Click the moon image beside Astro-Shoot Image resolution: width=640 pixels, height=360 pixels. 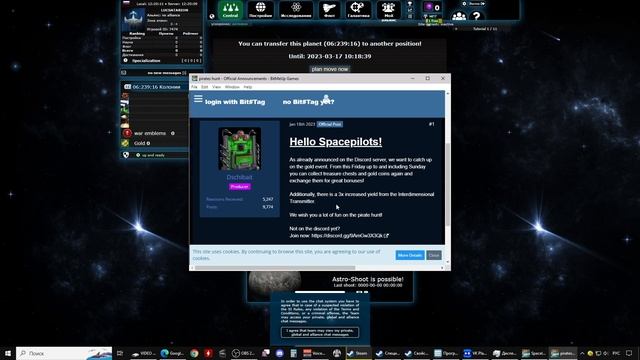click(275, 282)
